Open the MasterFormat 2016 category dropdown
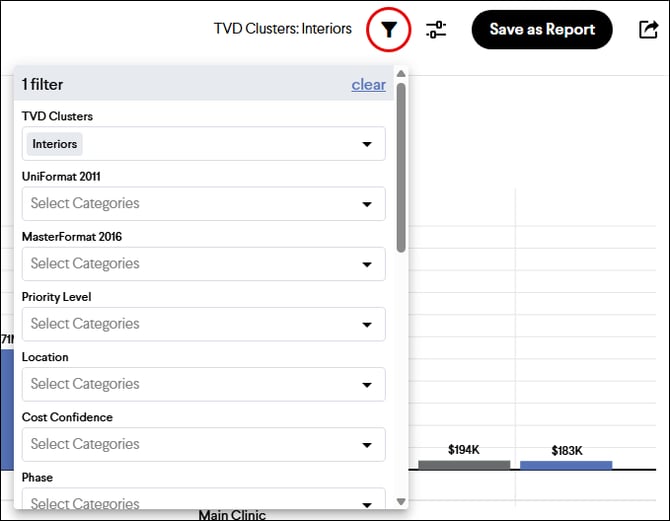 pyautogui.click(x=203, y=264)
